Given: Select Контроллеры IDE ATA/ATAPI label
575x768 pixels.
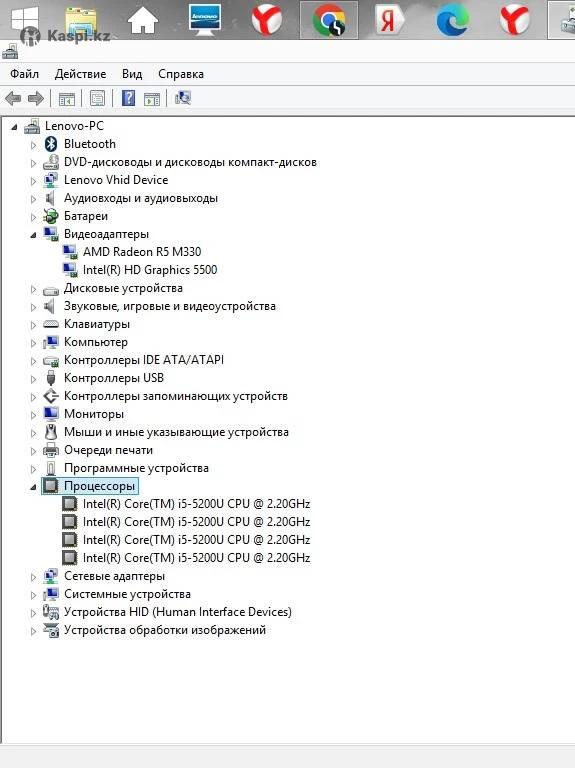Looking at the screenshot, I should (x=144, y=360).
